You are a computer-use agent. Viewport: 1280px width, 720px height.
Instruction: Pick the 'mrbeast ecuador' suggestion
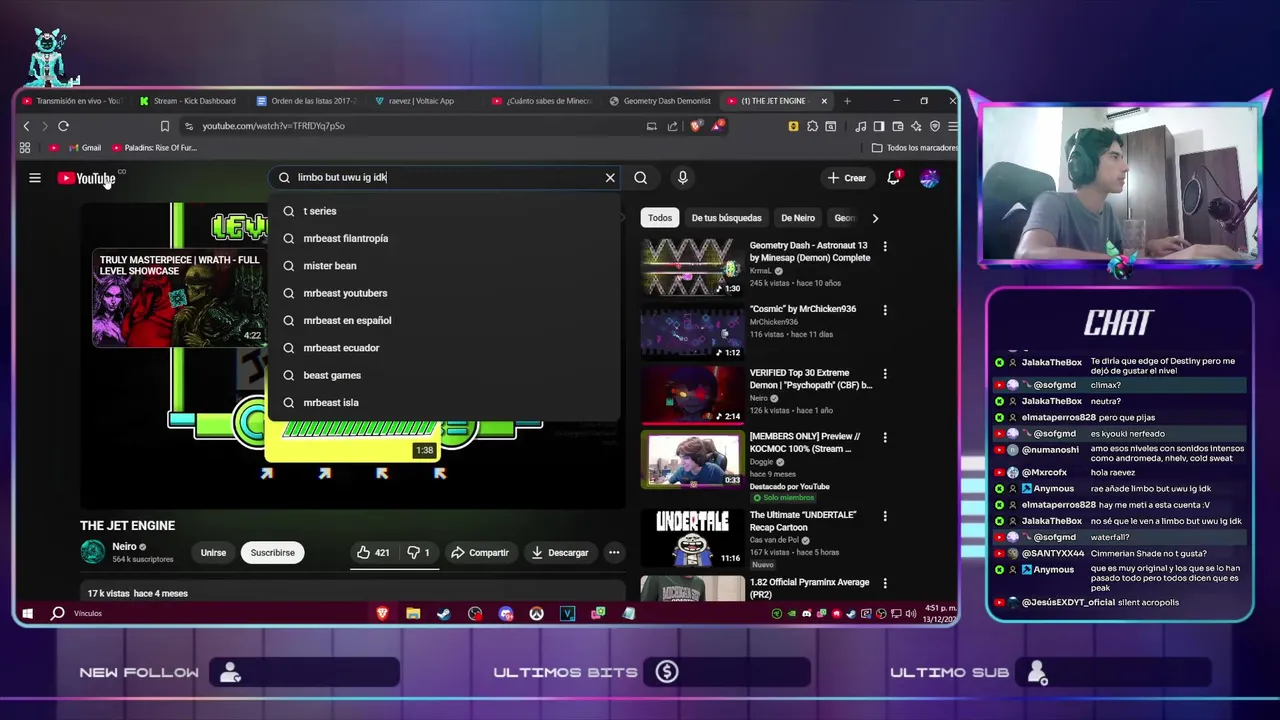(444, 348)
